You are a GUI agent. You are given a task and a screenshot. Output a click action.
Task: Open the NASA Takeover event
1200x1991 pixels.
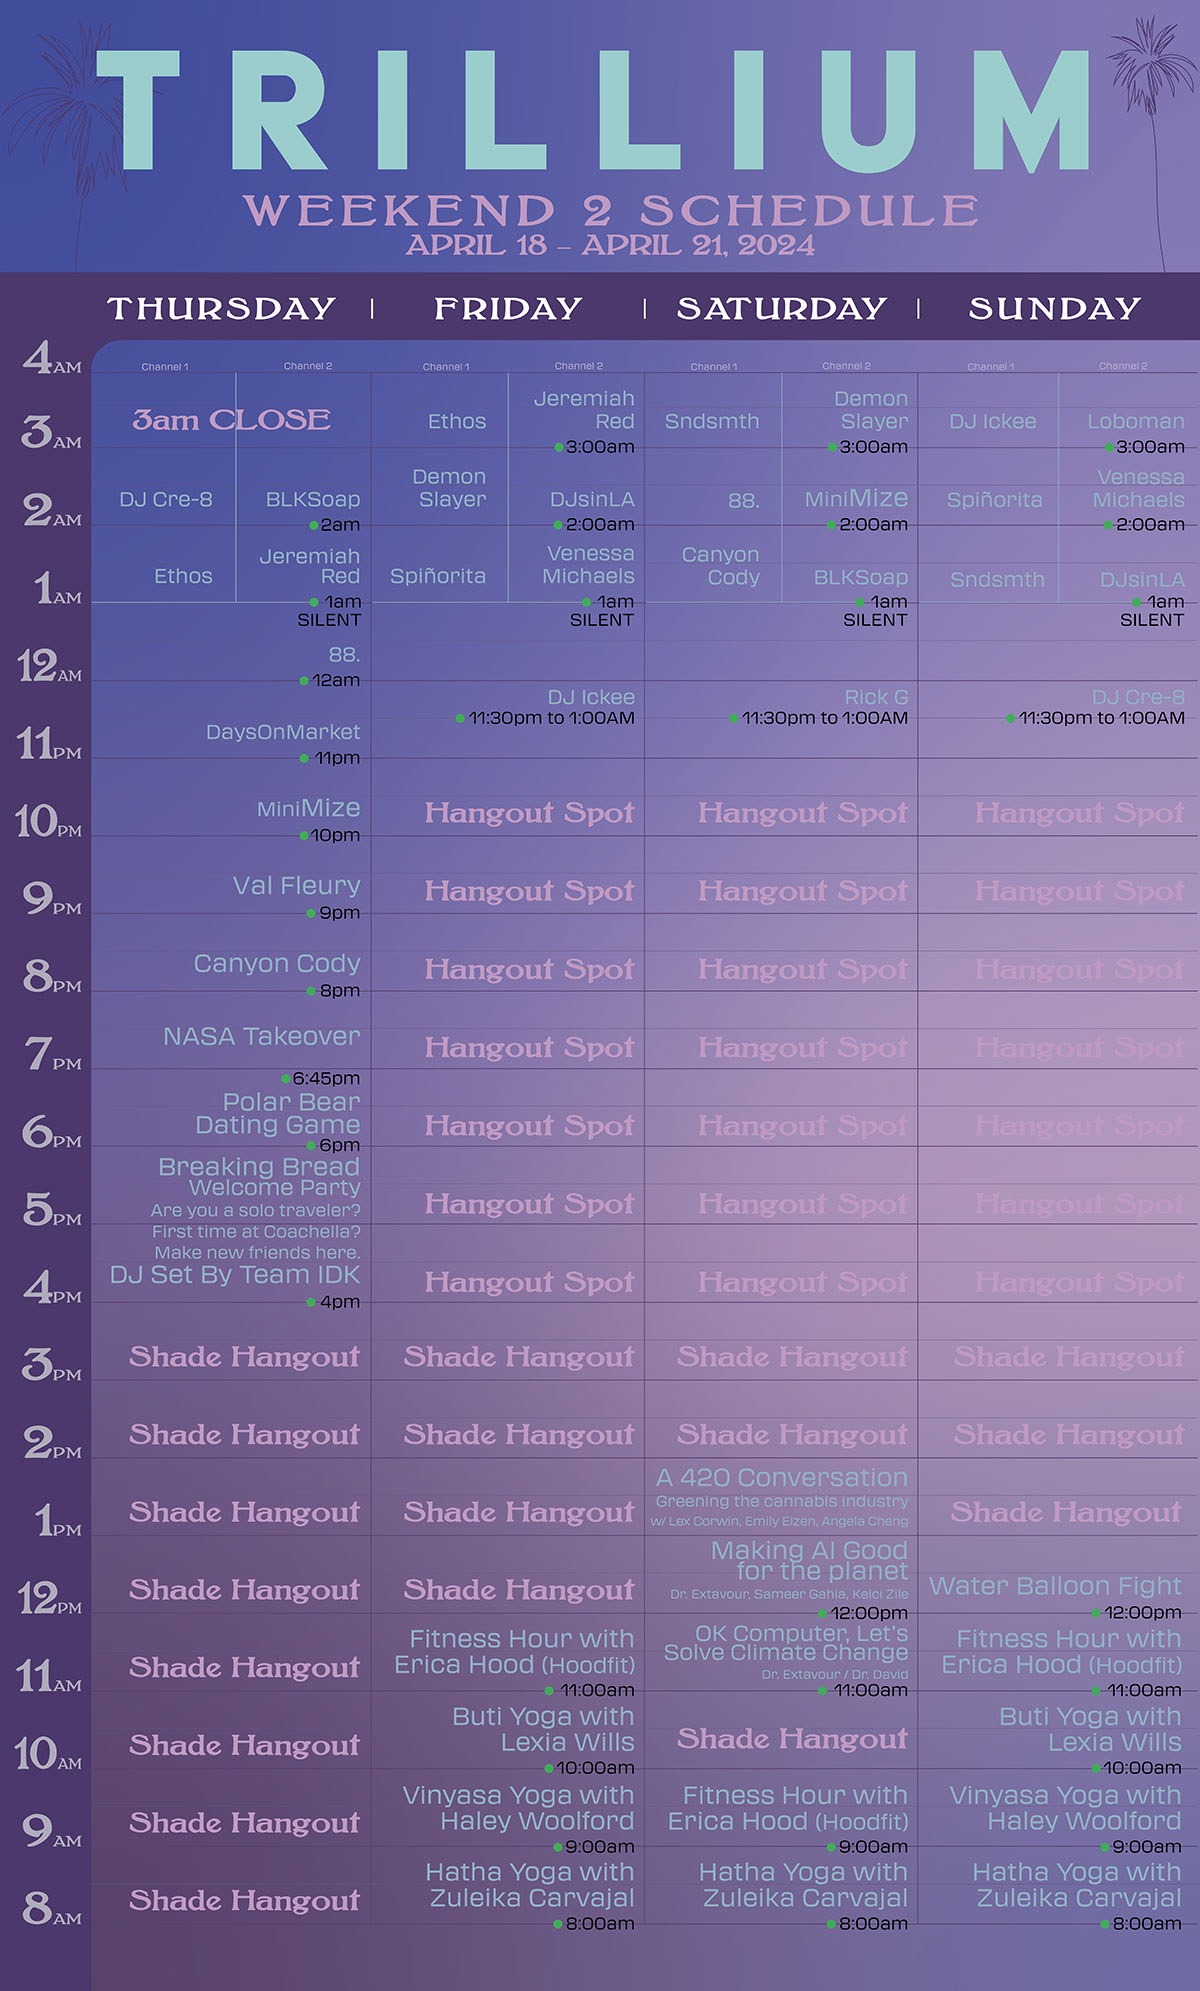click(261, 1037)
